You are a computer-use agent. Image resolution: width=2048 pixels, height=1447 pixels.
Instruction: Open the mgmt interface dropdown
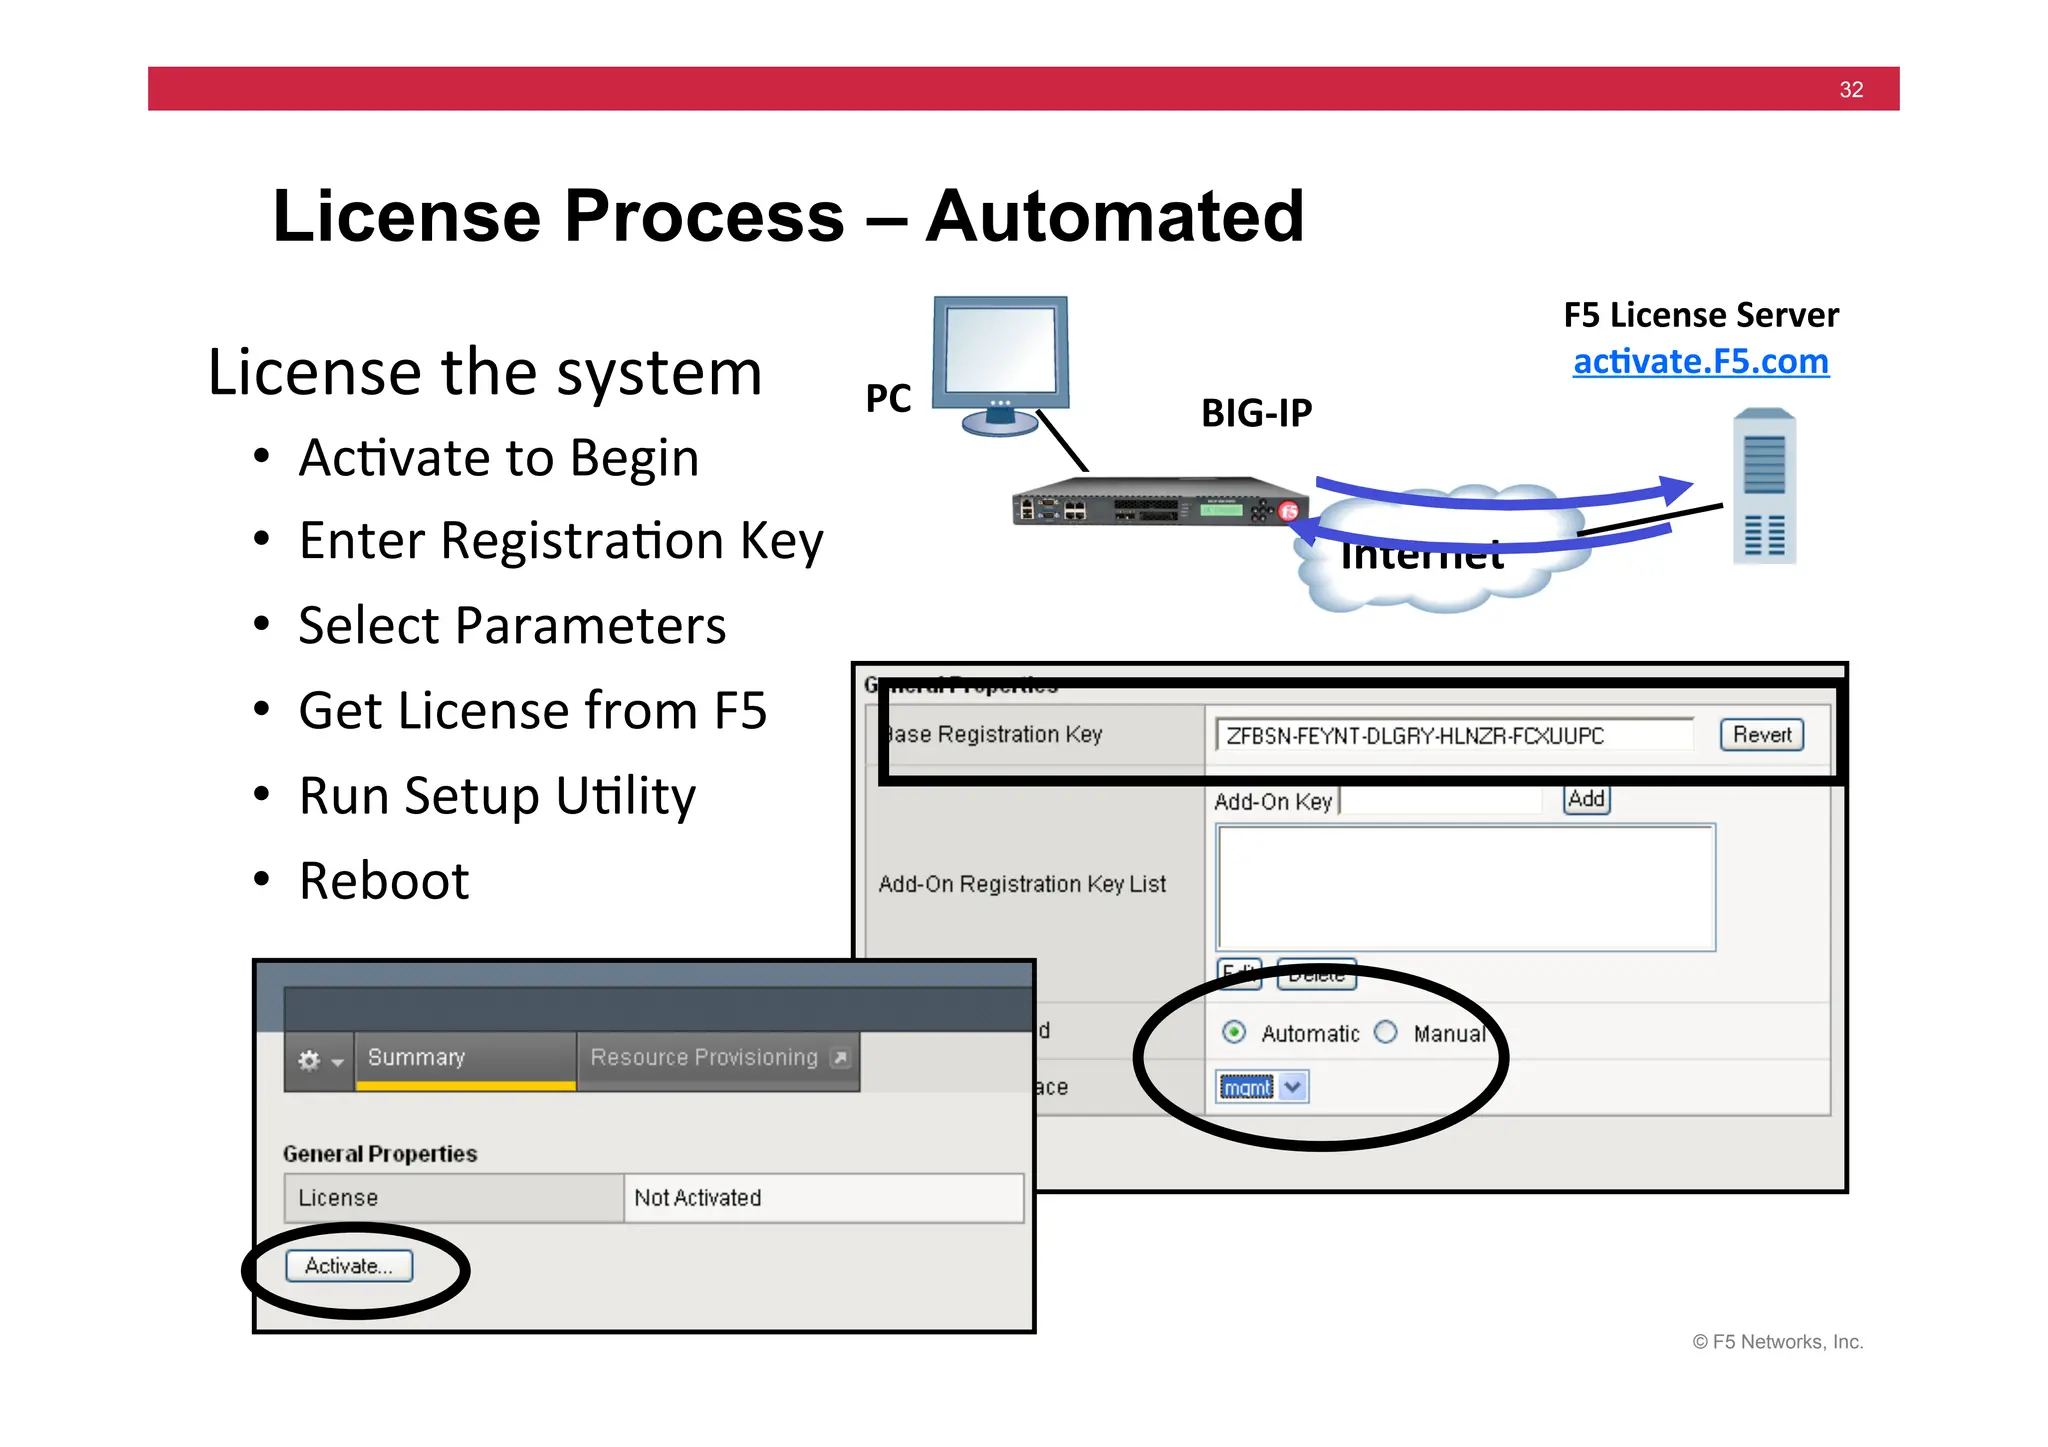(x=1262, y=1087)
